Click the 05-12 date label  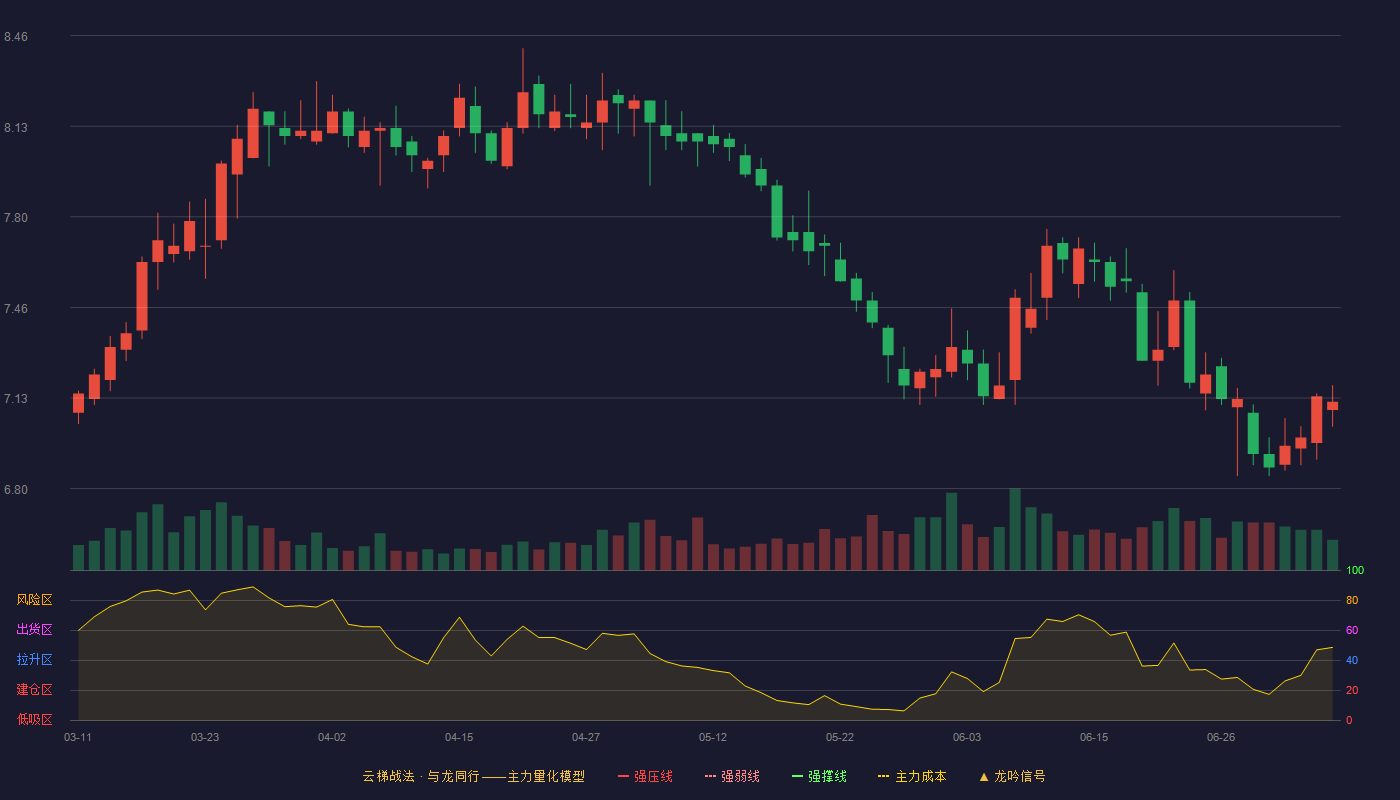coord(713,737)
